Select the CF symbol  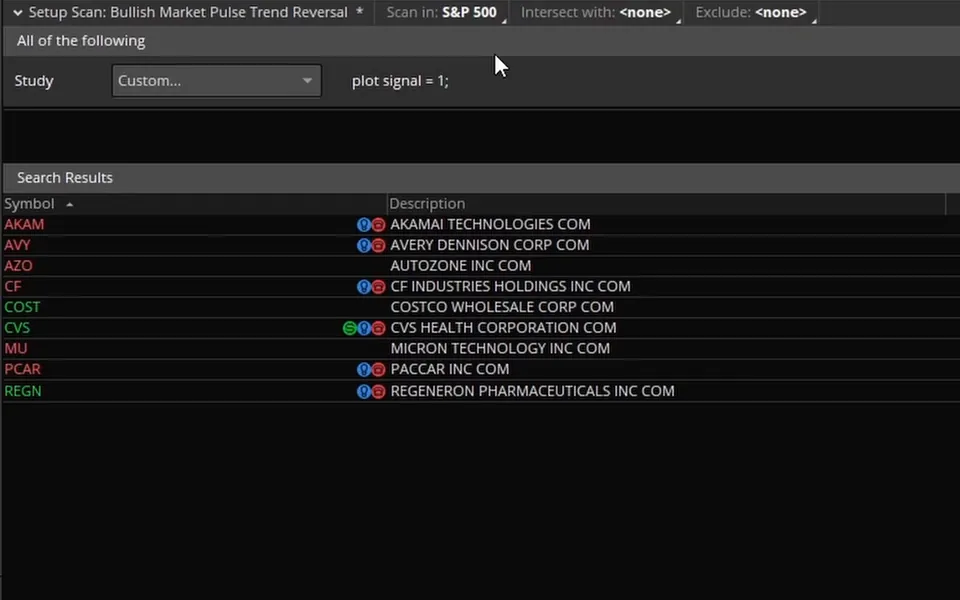13,287
